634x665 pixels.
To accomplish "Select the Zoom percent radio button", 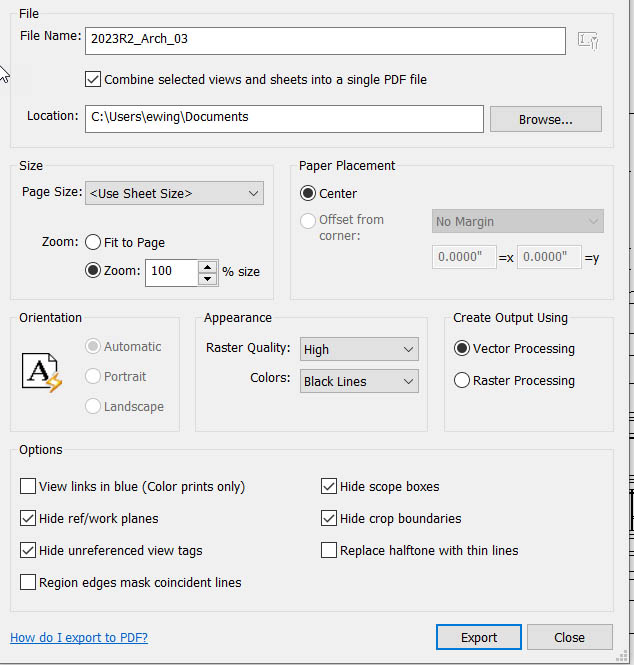I will coord(93,270).
